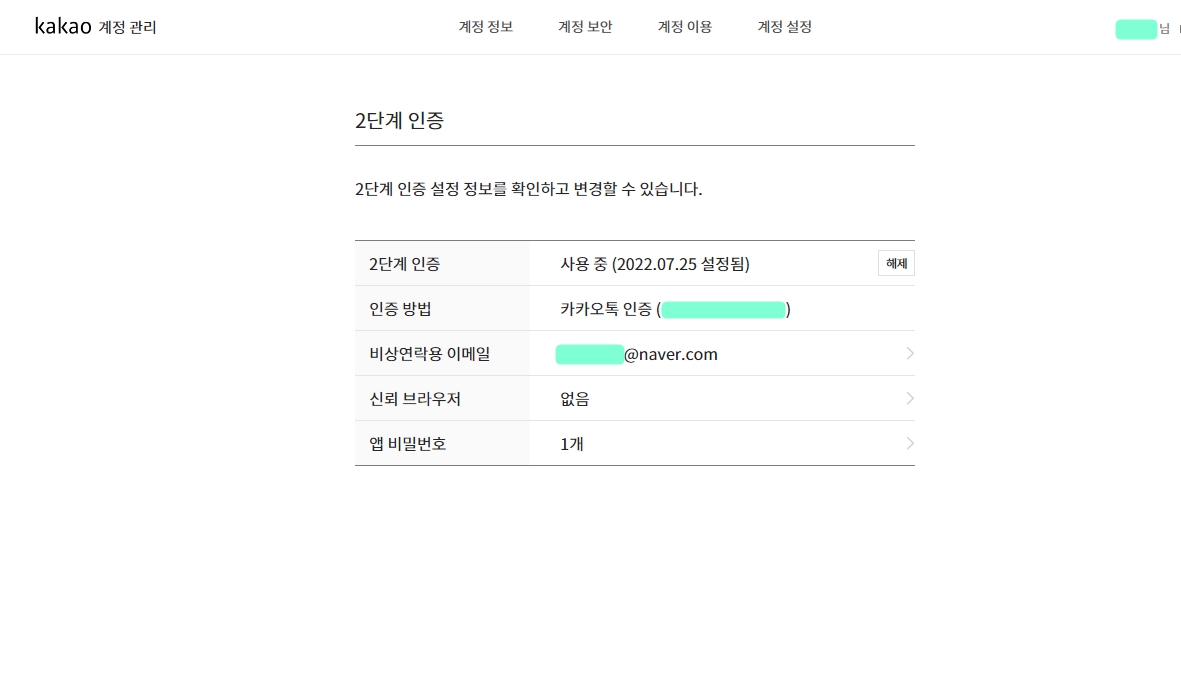Expand the 앱 비밀번호 row chevron
The image size is (1181, 684).
[908, 443]
